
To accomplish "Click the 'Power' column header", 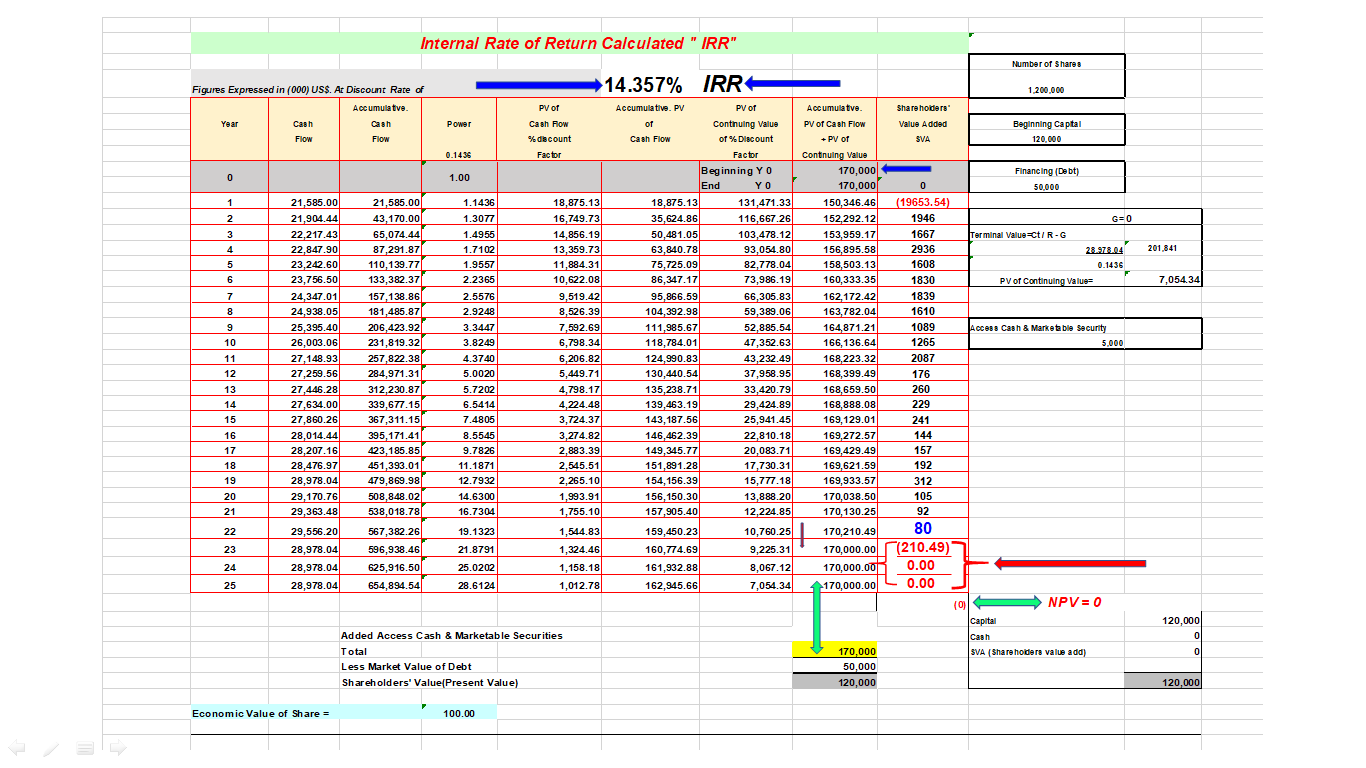I will point(459,124).
